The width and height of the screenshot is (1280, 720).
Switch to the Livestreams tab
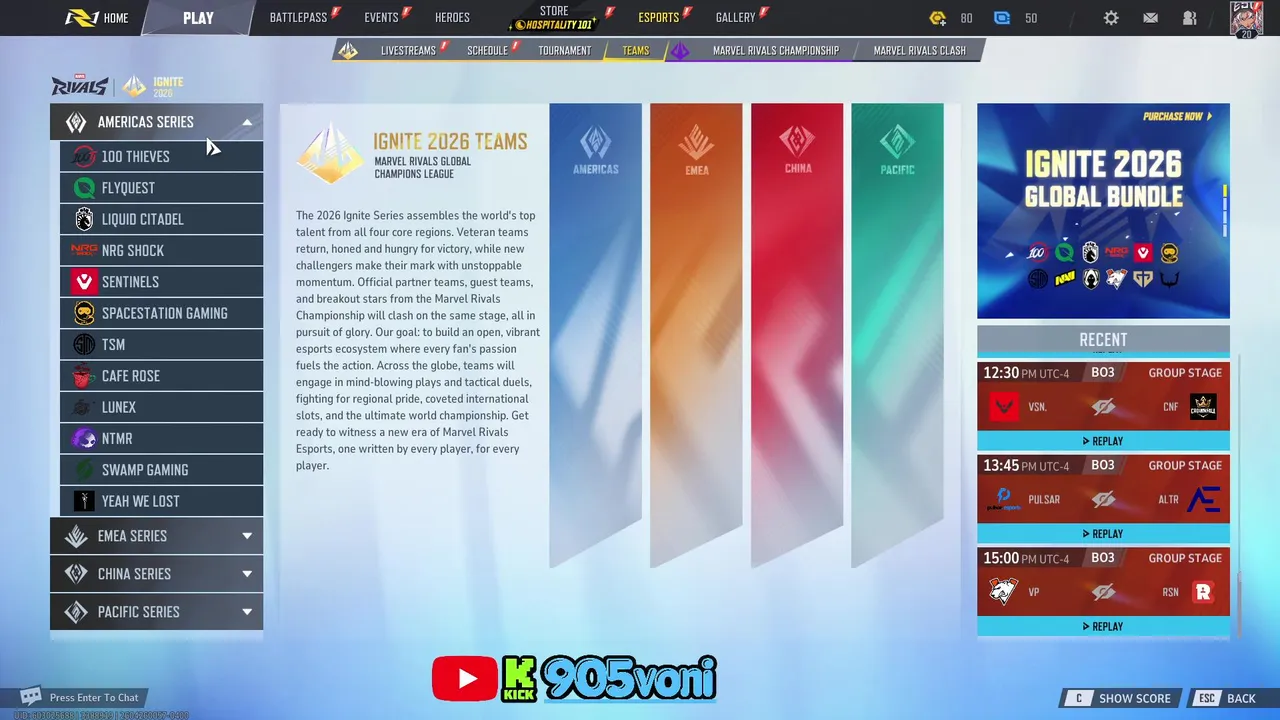408,50
